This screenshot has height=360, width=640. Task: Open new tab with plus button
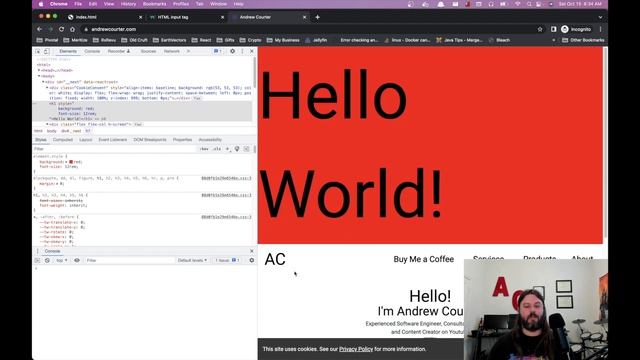coord(317,17)
